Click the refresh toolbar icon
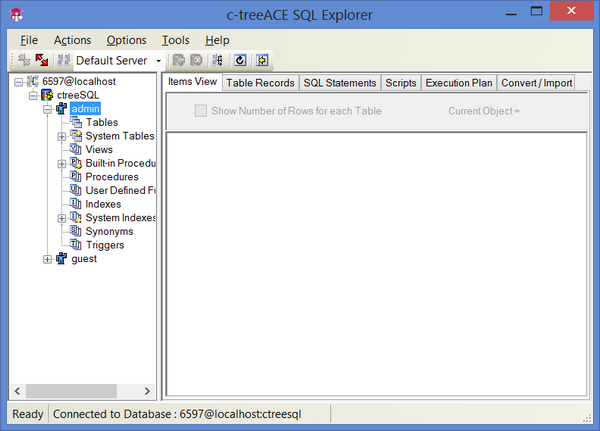The image size is (600, 431). coord(240,61)
